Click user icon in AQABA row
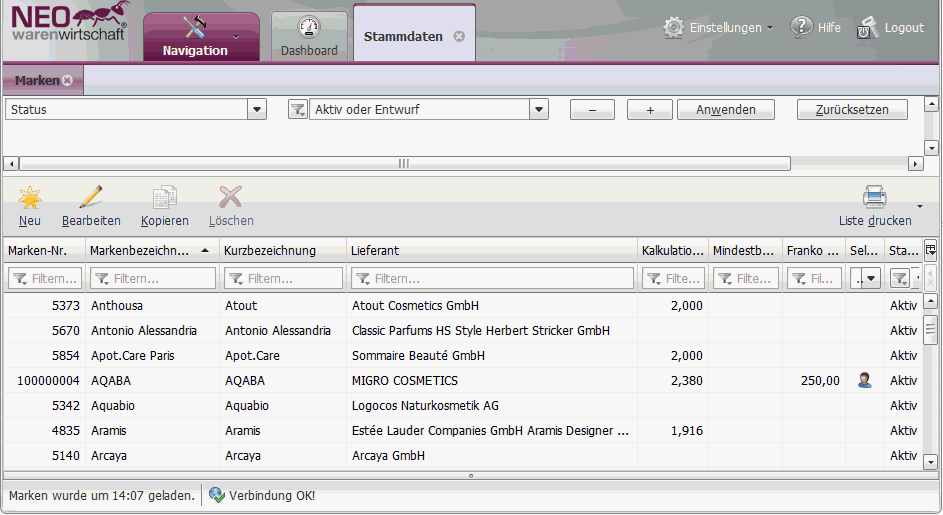 (x=865, y=380)
